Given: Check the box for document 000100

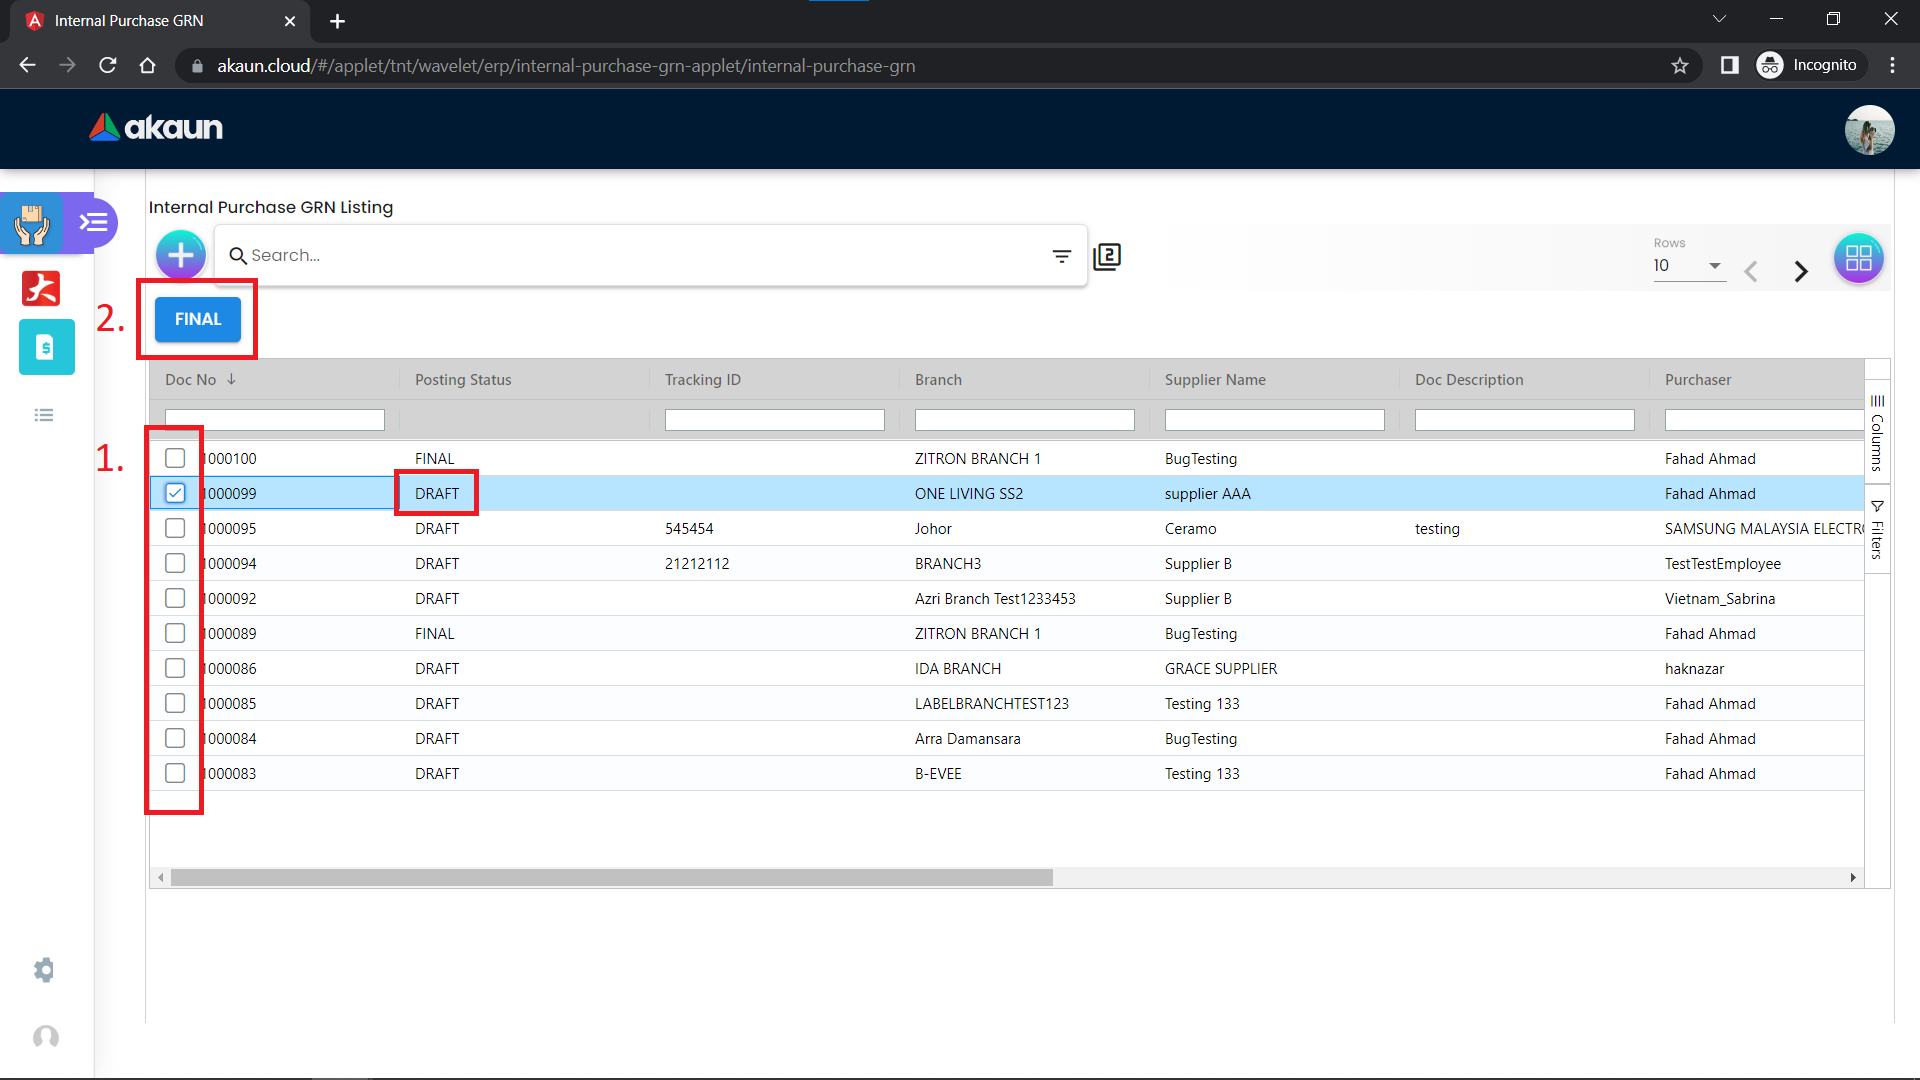Looking at the screenshot, I should coord(175,458).
